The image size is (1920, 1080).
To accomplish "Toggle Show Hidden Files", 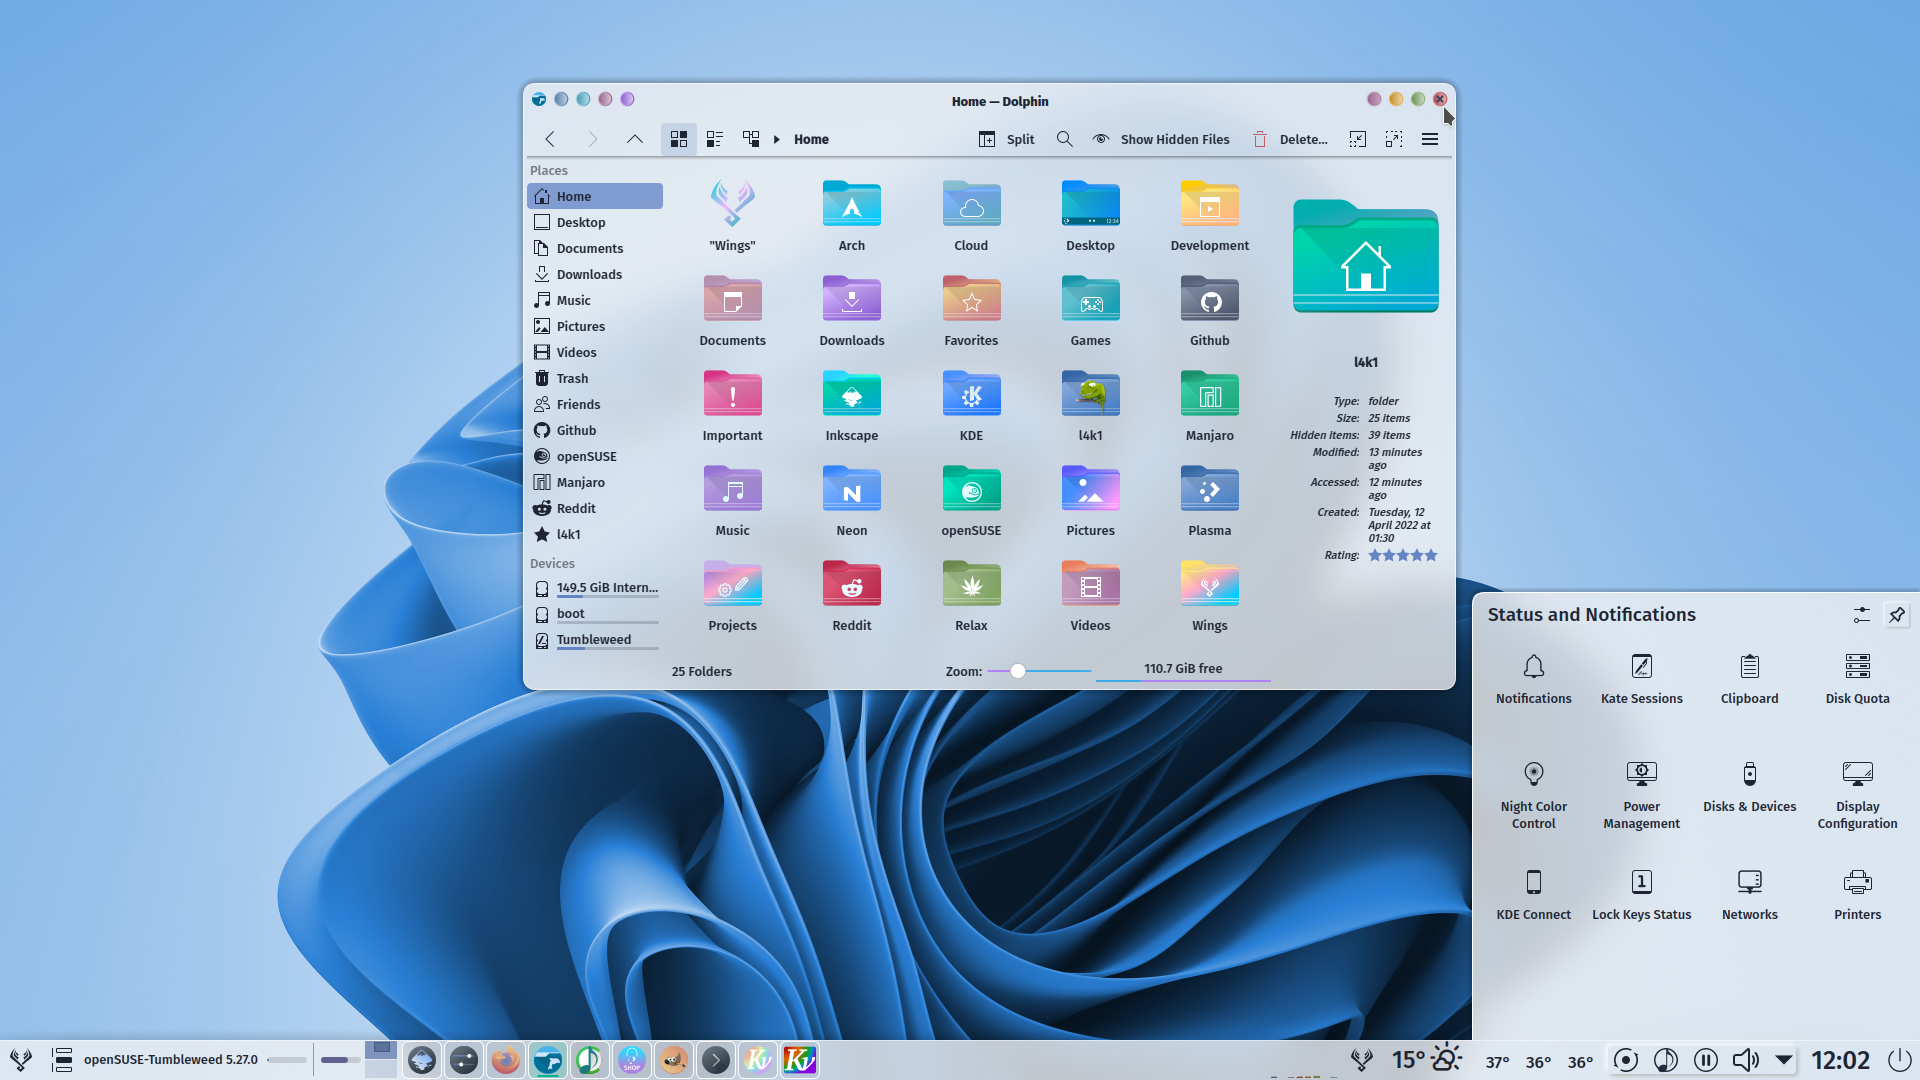I will click(x=1162, y=139).
